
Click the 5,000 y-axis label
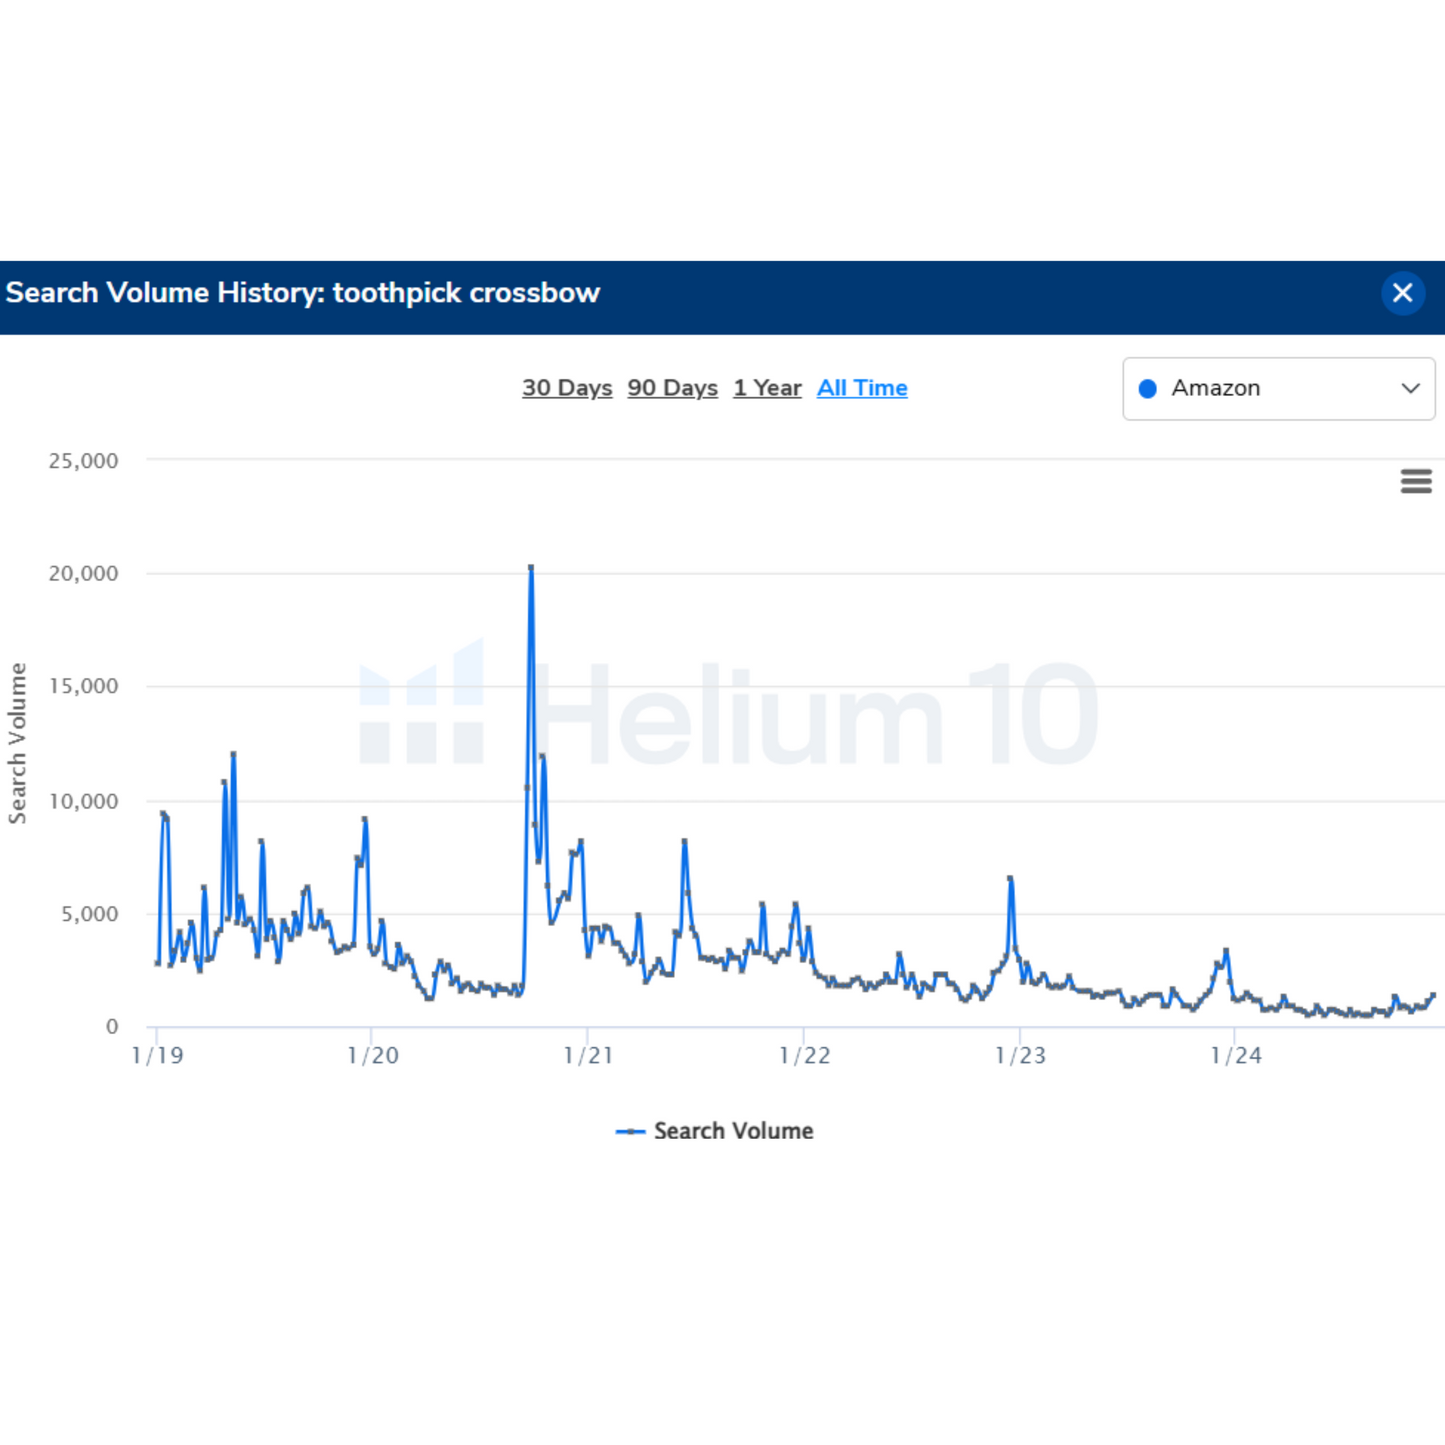tap(89, 914)
